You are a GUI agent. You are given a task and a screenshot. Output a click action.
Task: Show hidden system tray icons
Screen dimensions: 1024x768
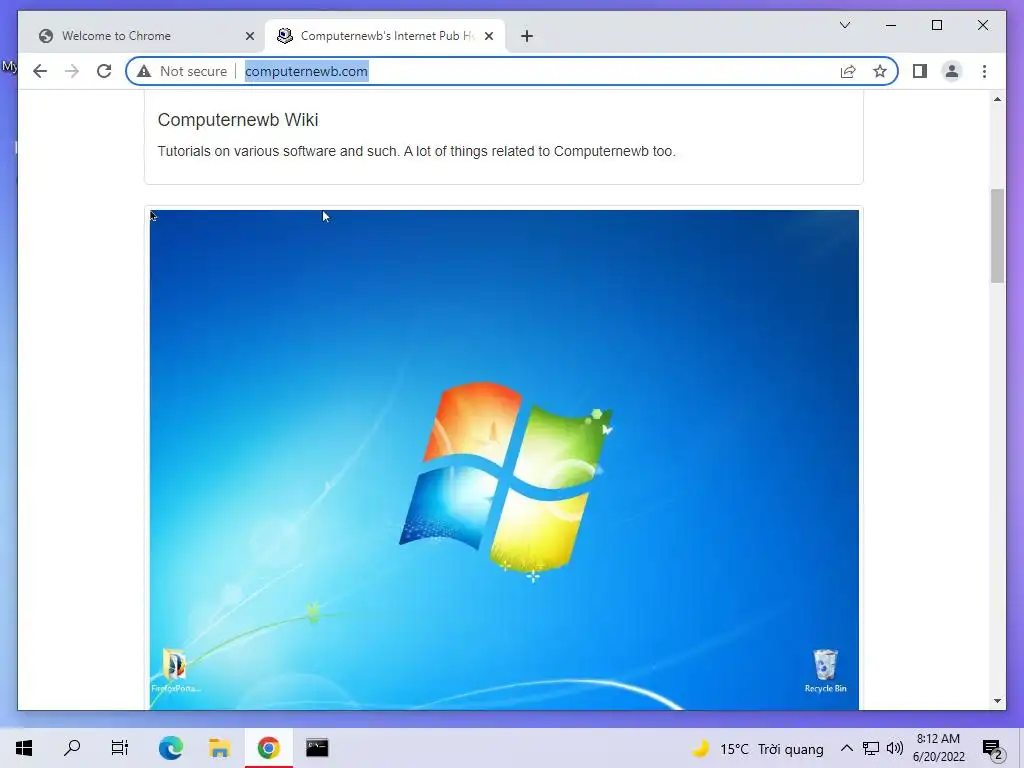point(846,748)
